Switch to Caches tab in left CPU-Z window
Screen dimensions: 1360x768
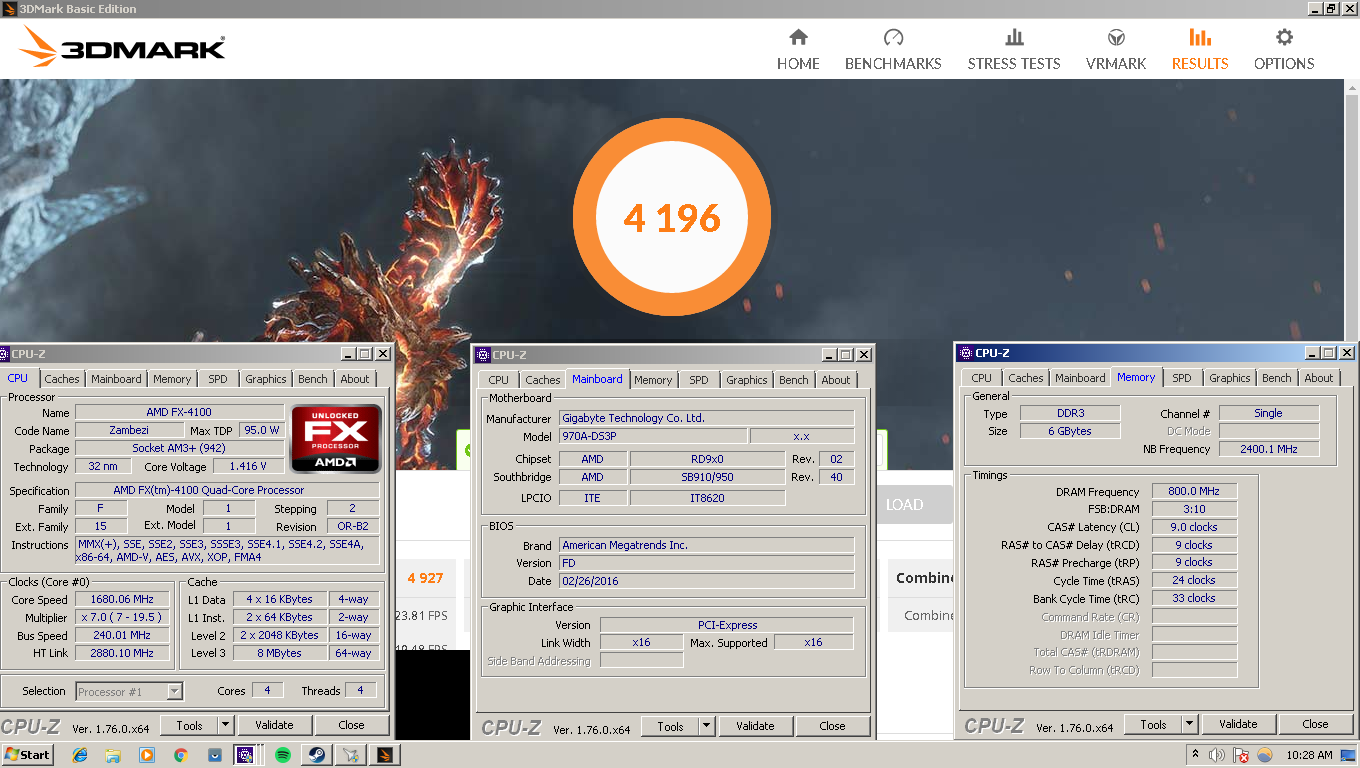point(62,379)
